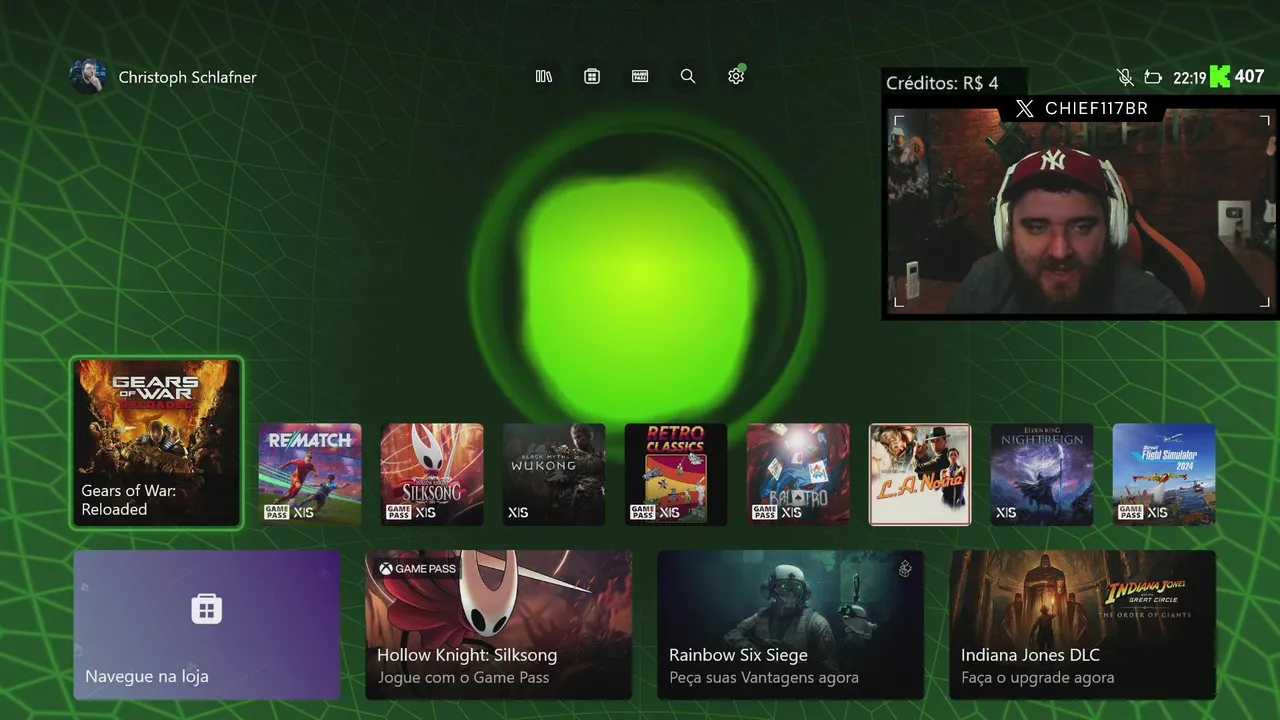Launch Elden Ring Nightreign tile

[1042, 475]
